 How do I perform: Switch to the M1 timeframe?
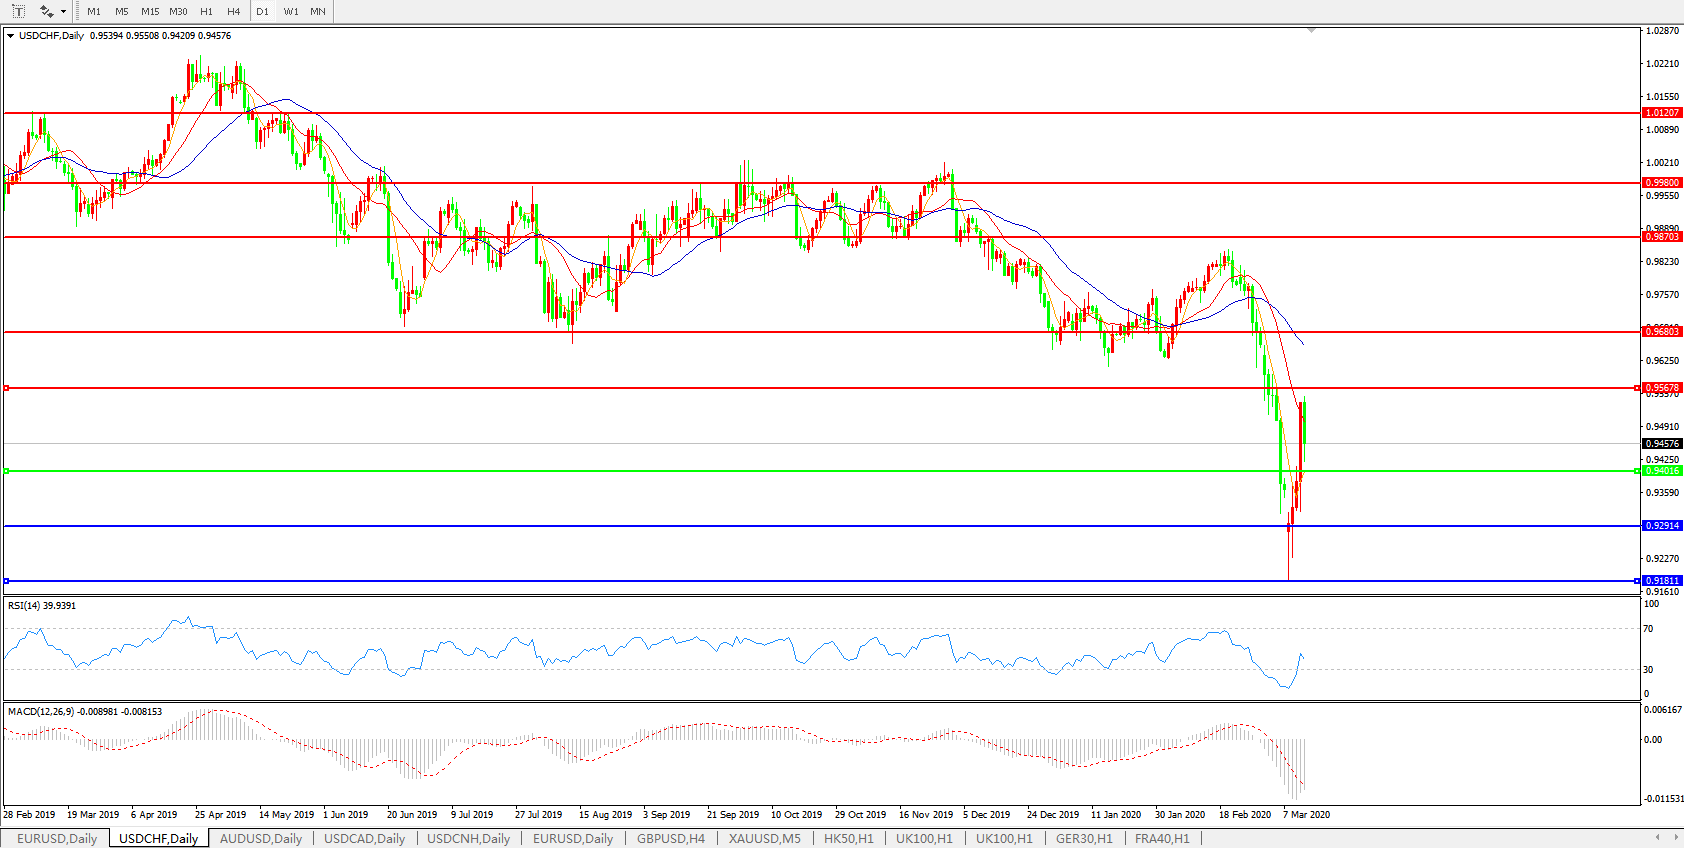94,12
